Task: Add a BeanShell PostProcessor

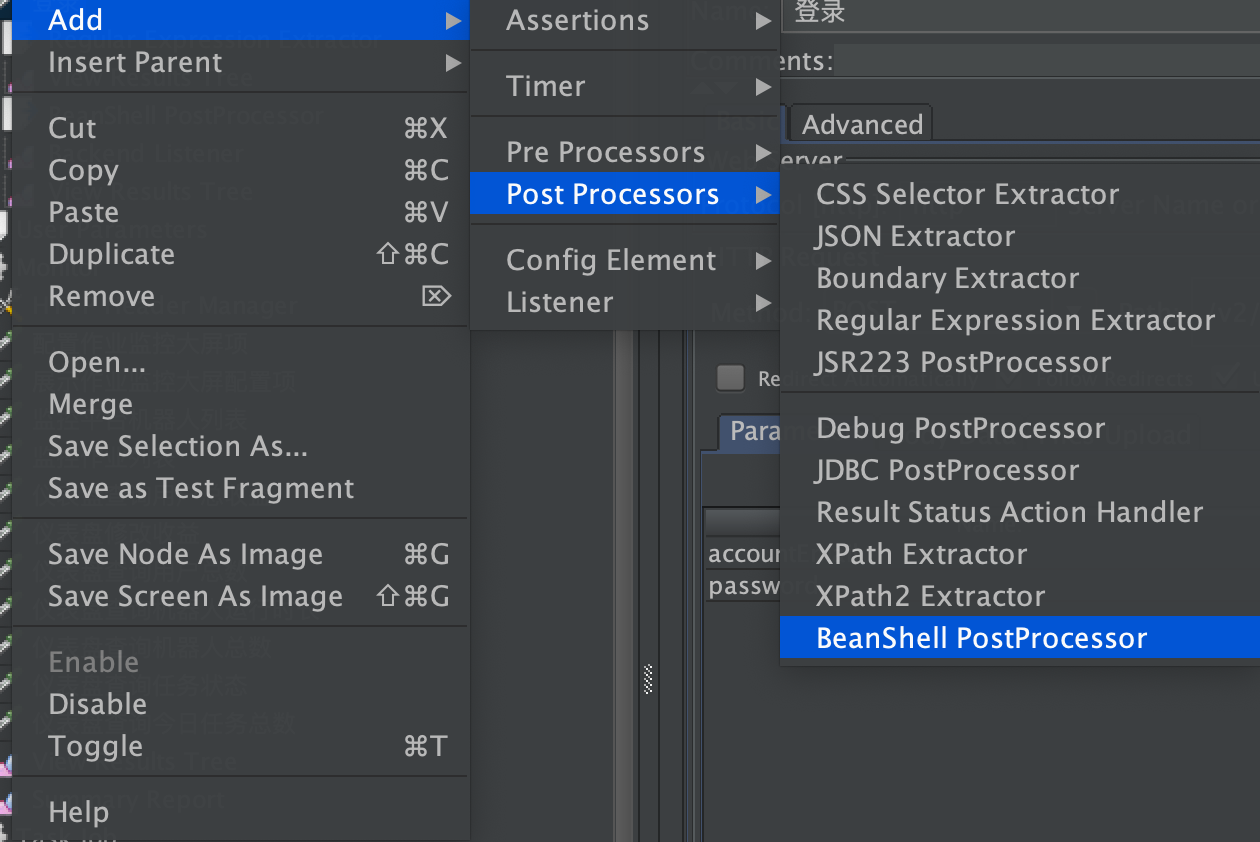Action: point(1020,638)
